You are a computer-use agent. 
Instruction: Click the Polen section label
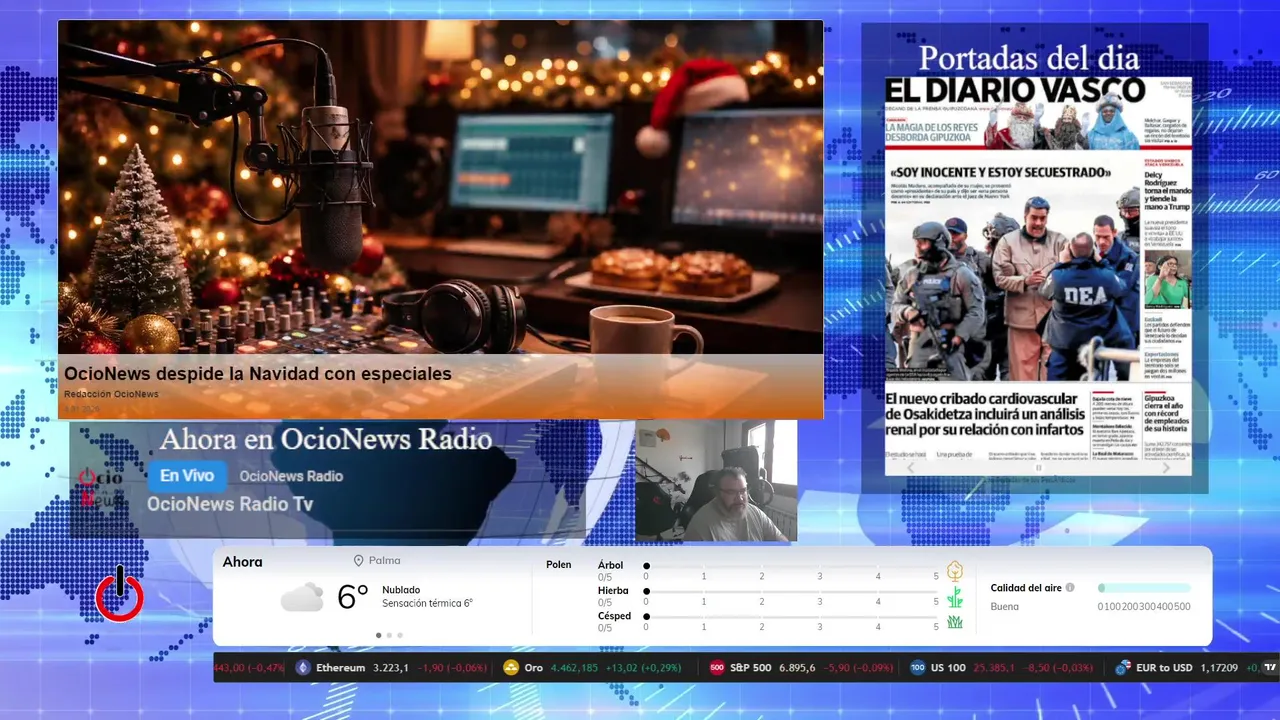click(x=559, y=565)
